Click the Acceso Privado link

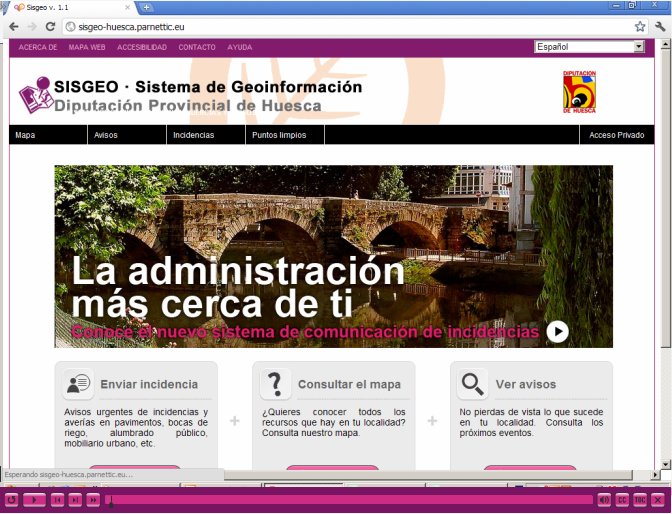616,135
